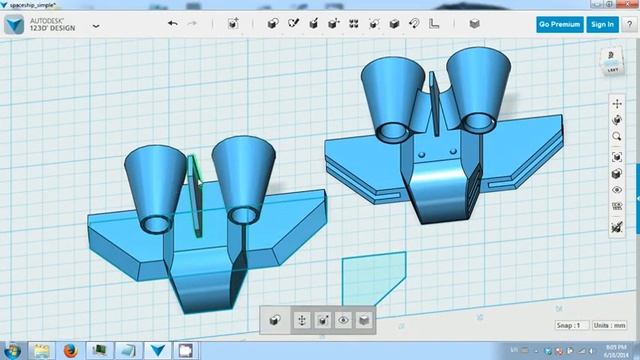Select the Measure ruler tool
Image resolution: width=640 pixels, height=360 pixels.
point(434,24)
